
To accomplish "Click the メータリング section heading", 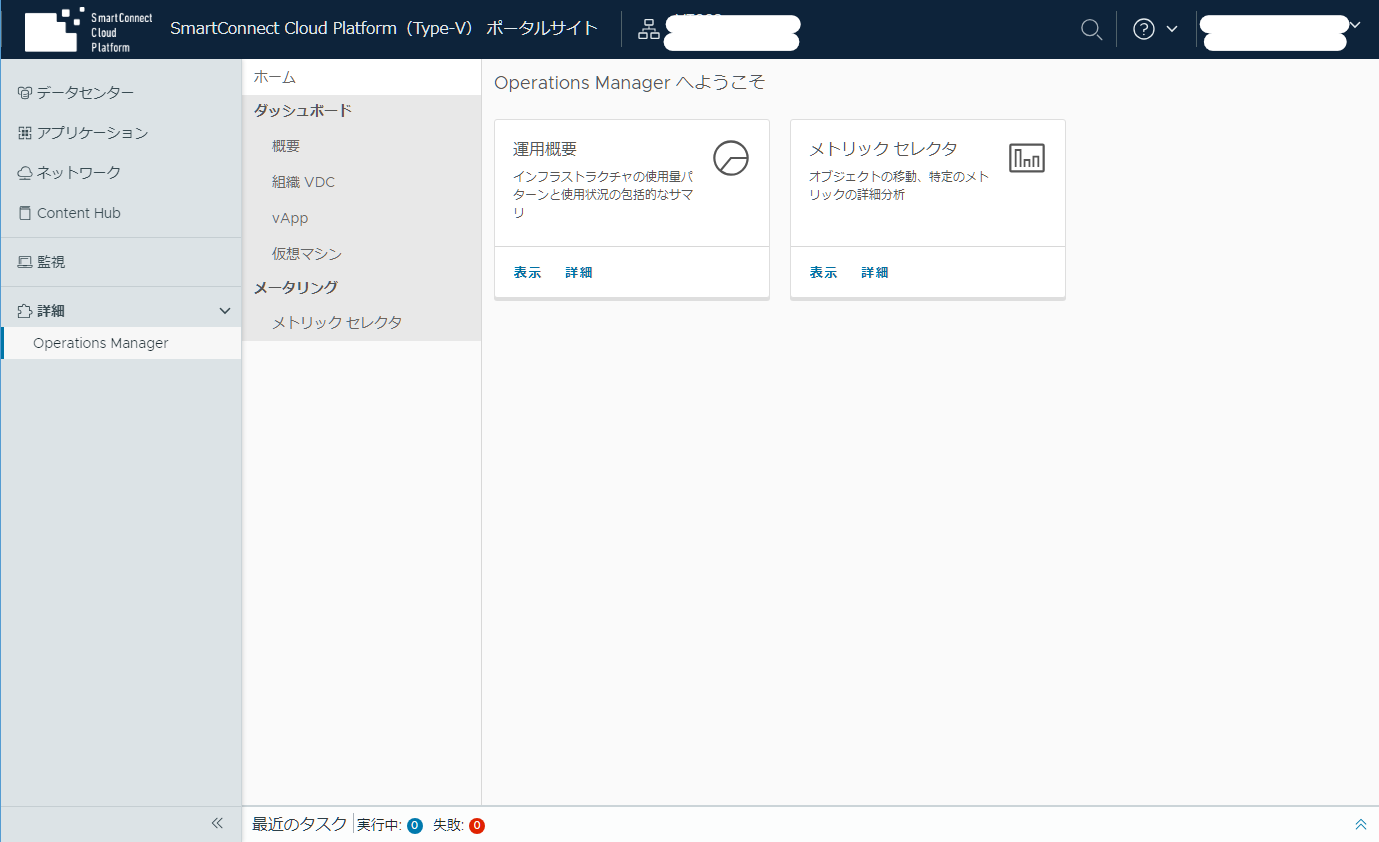I will (x=296, y=288).
